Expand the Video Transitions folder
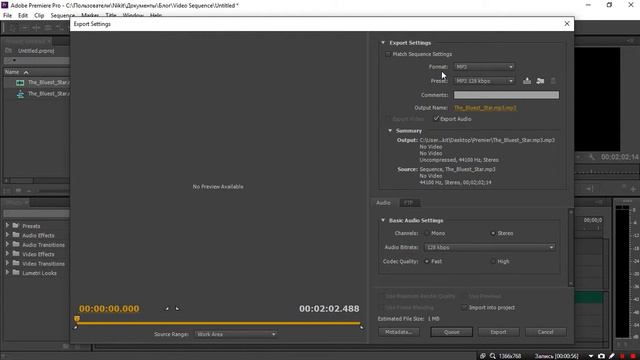Screen dimensions: 640x360 coord(7,263)
